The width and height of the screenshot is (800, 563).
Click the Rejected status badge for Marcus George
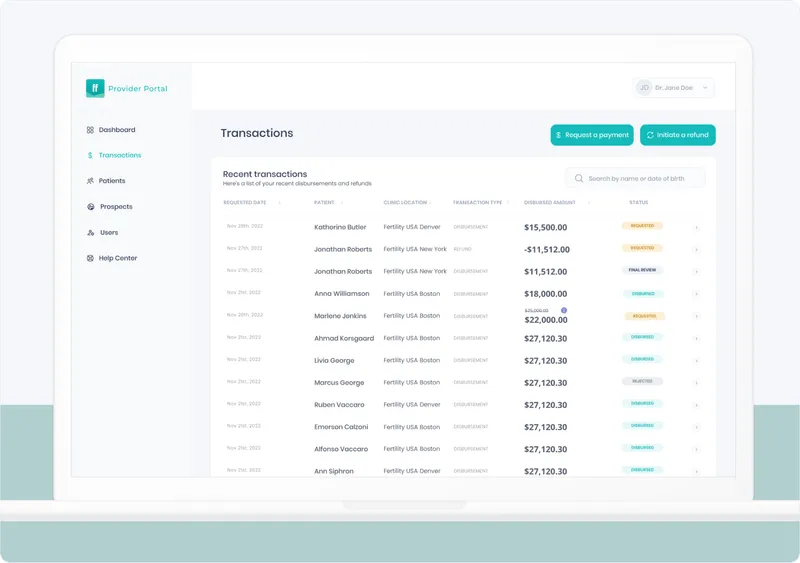coord(642,381)
